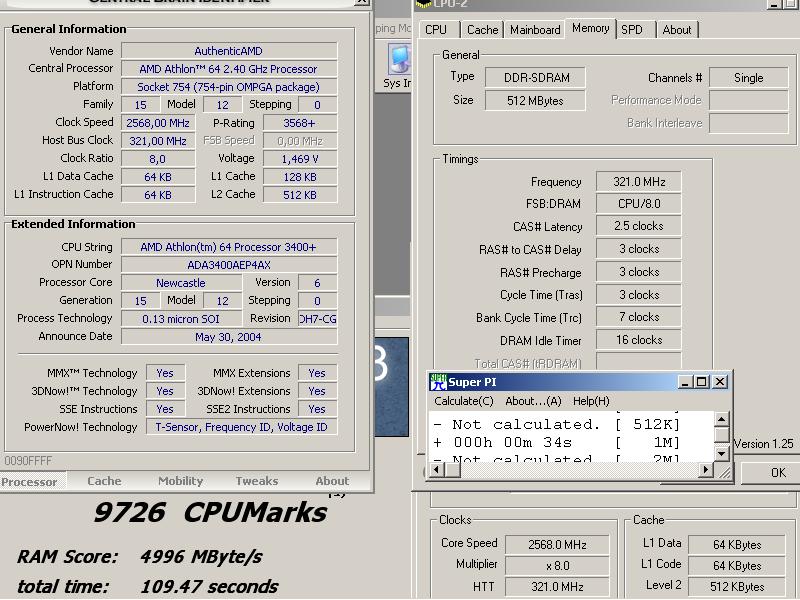
Task: Click the SSE2 Instructions Yes field
Action: point(317,409)
